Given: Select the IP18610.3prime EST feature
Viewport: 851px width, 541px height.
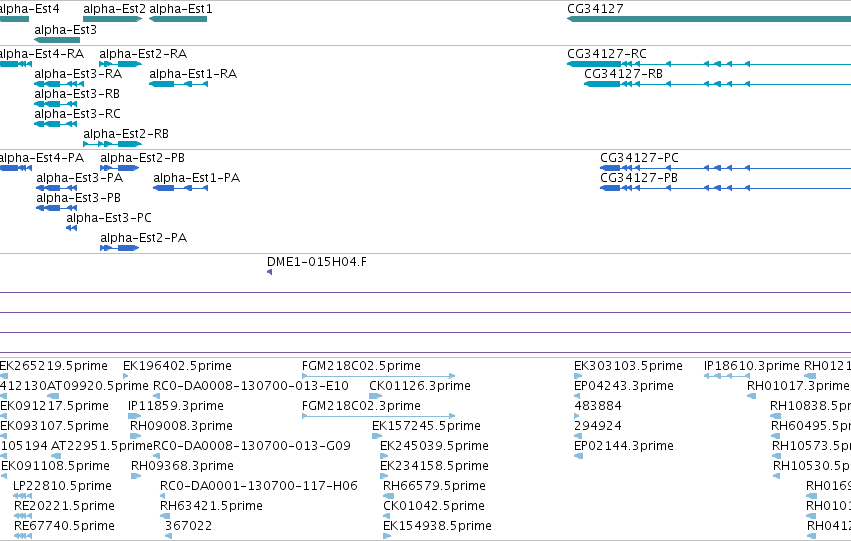Looking at the screenshot, I should (x=727, y=376).
